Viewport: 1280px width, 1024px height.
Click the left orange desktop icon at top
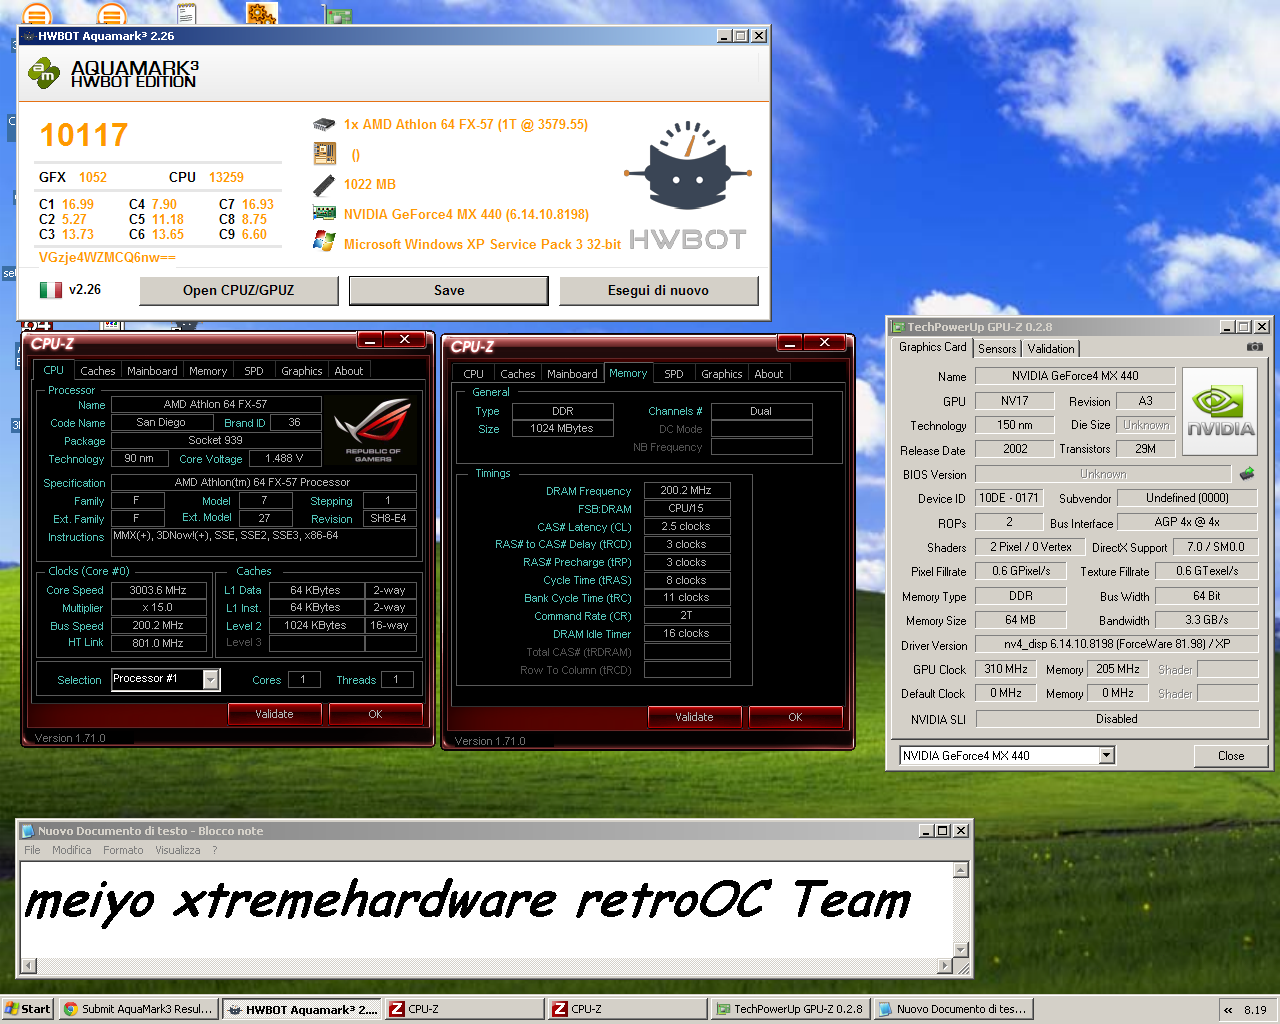pyautogui.click(x=37, y=14)
